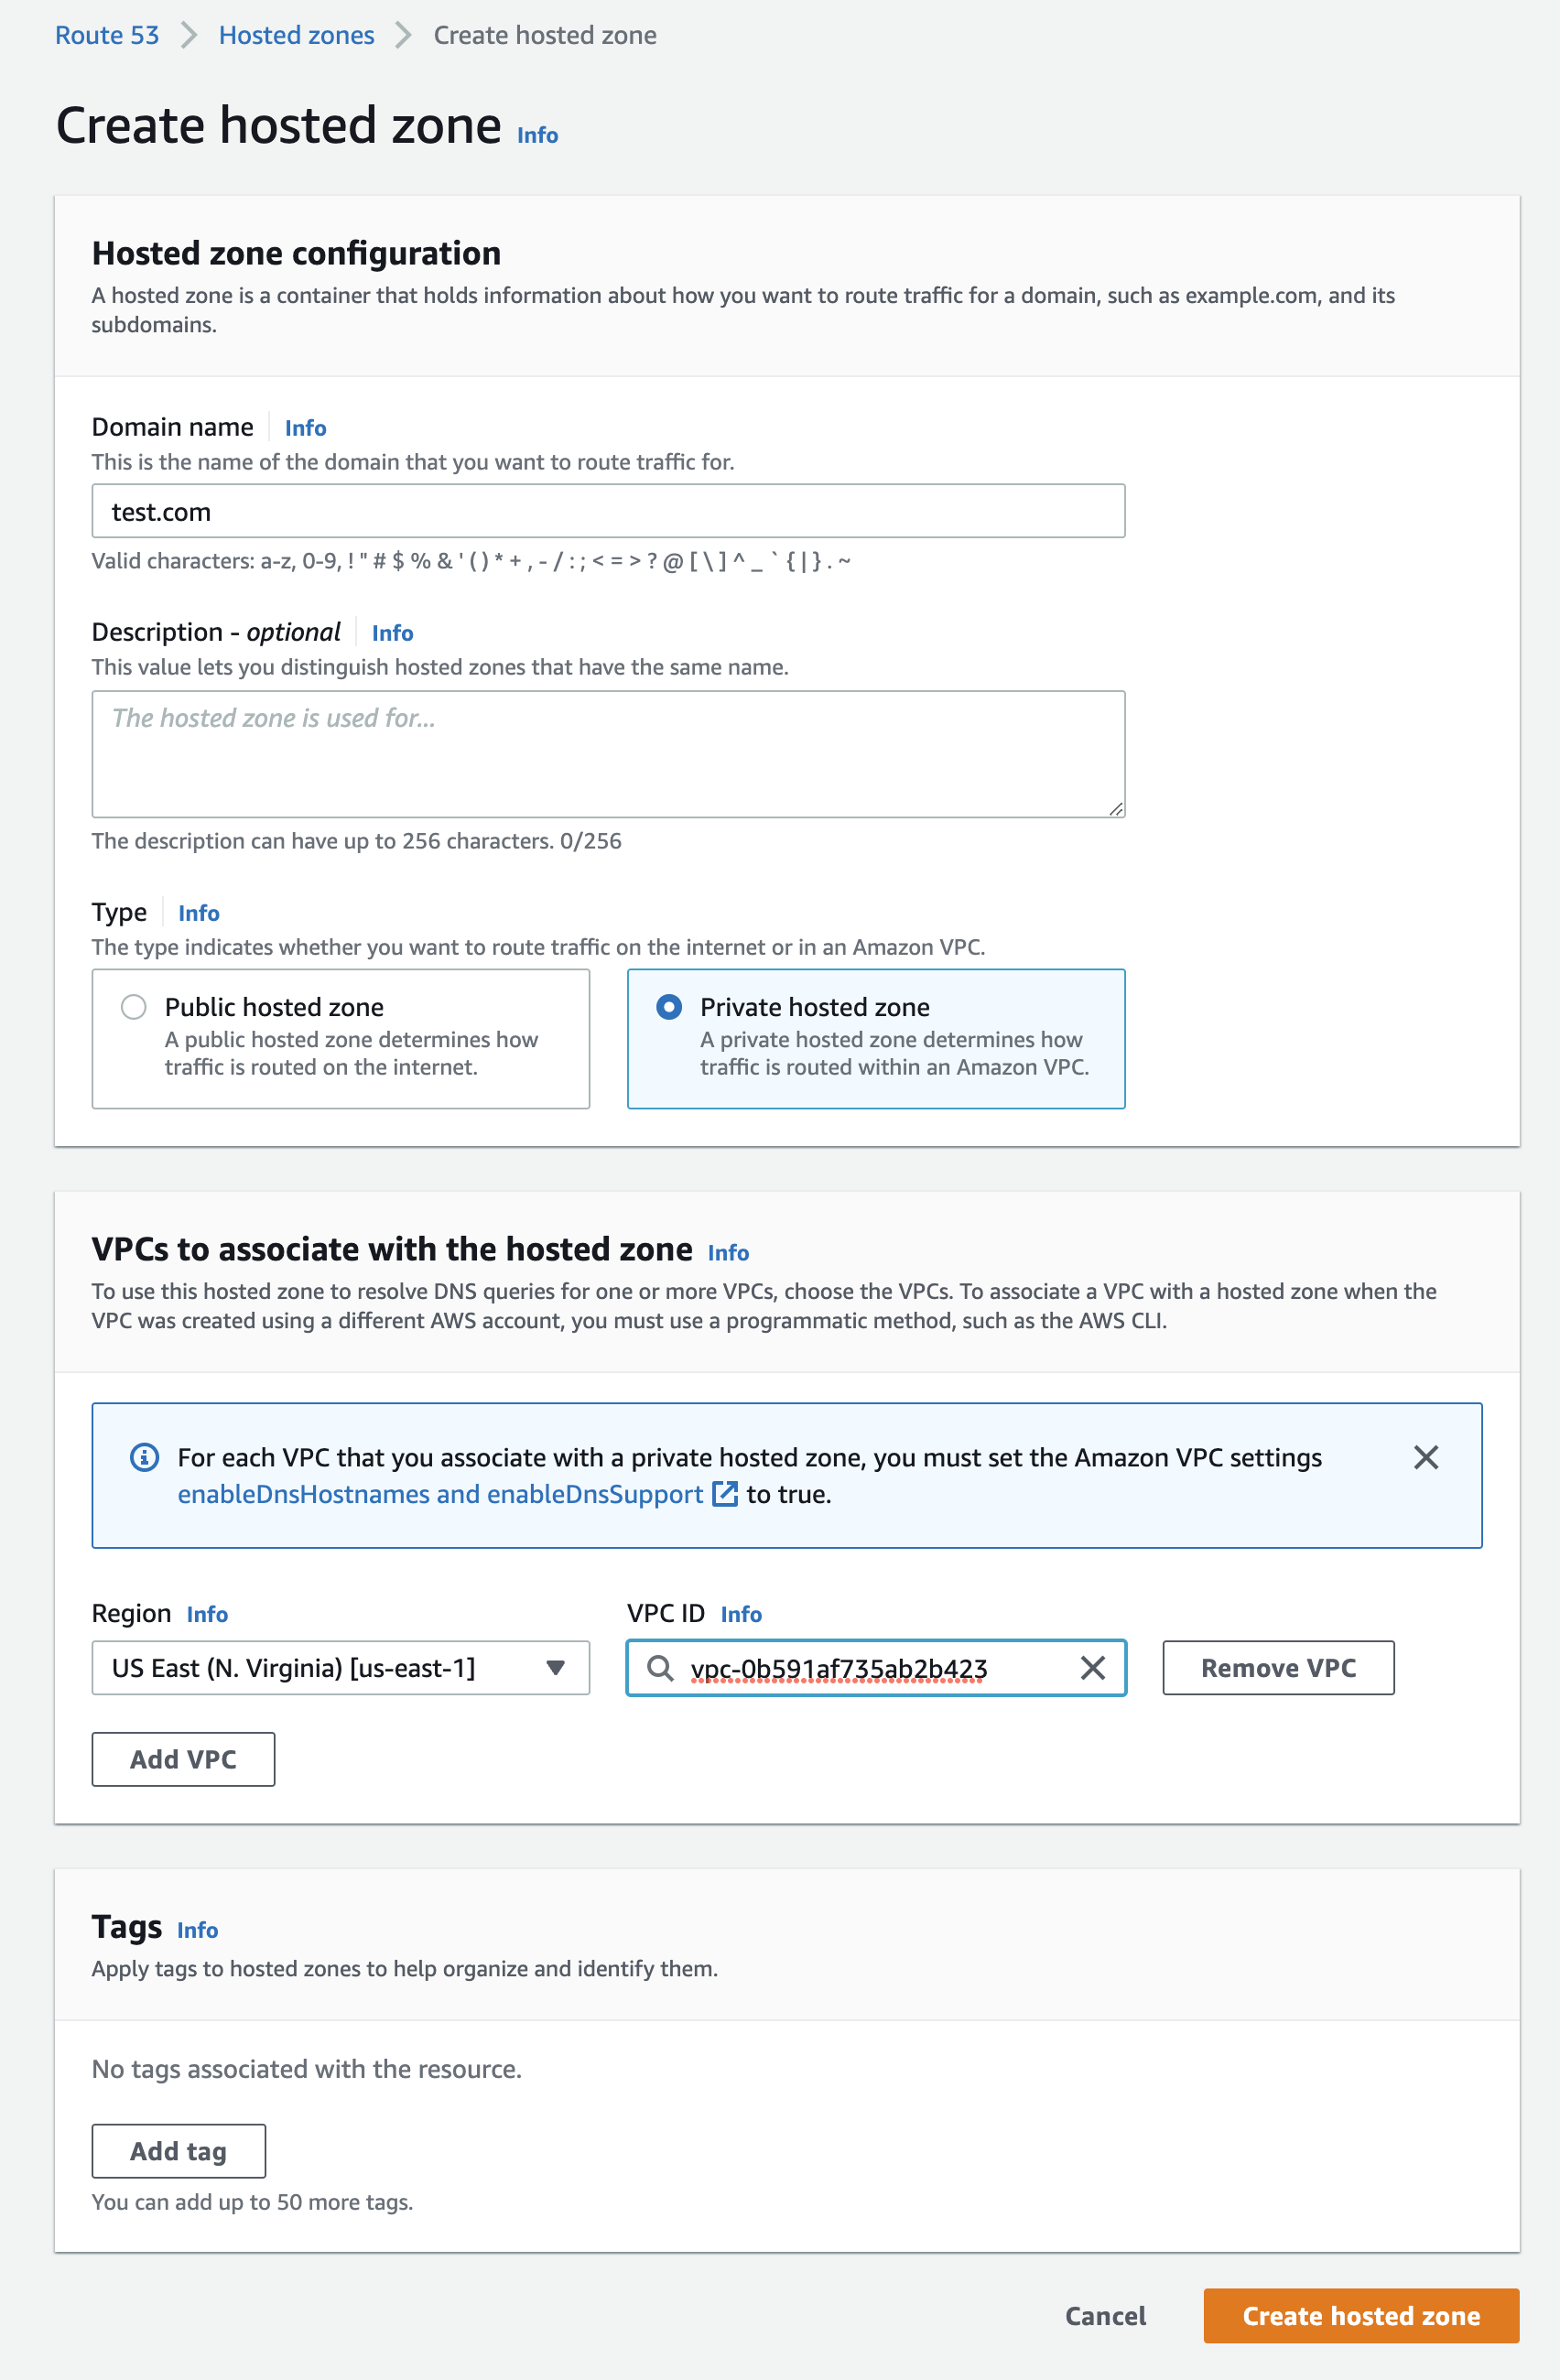
Task: Click the Region dropdown arrow
Action: [x=556, y=1667]
